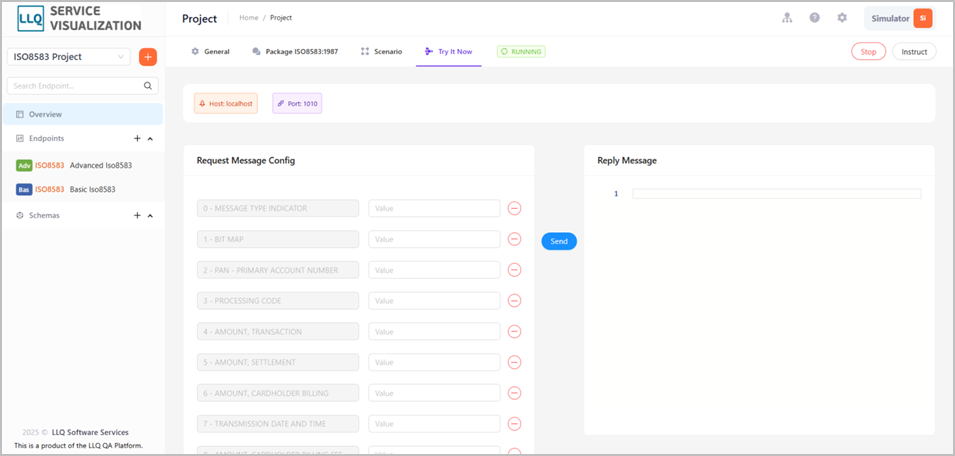Add a new endpoint with plus icon
Screen dimensions: 955x456
click(x=137, y=139)
